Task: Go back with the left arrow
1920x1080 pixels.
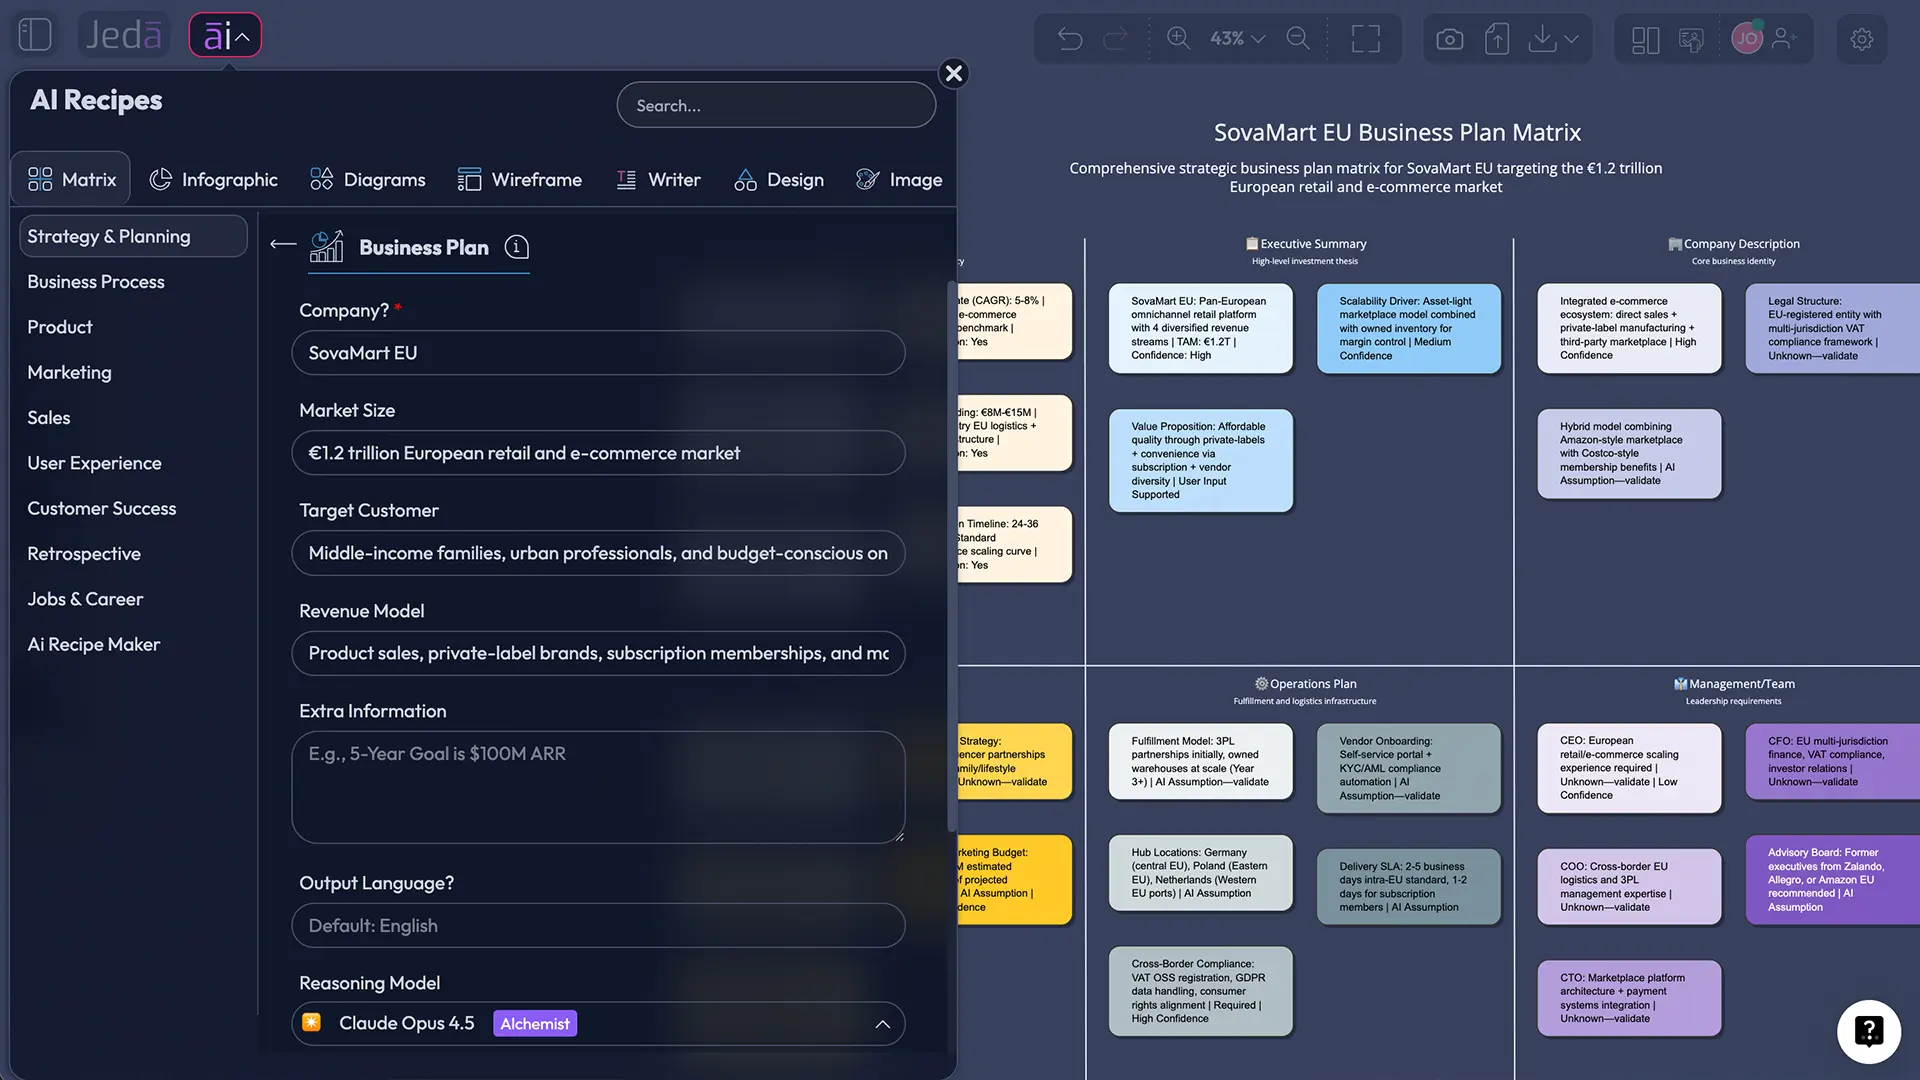Action: pos(283,244)
